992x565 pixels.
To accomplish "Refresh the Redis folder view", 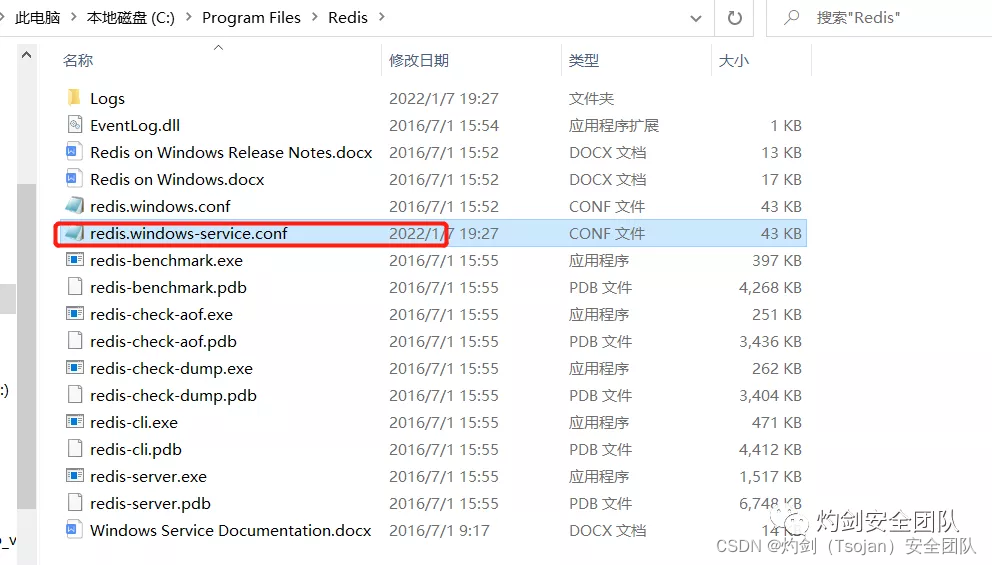I will [734, 18].
